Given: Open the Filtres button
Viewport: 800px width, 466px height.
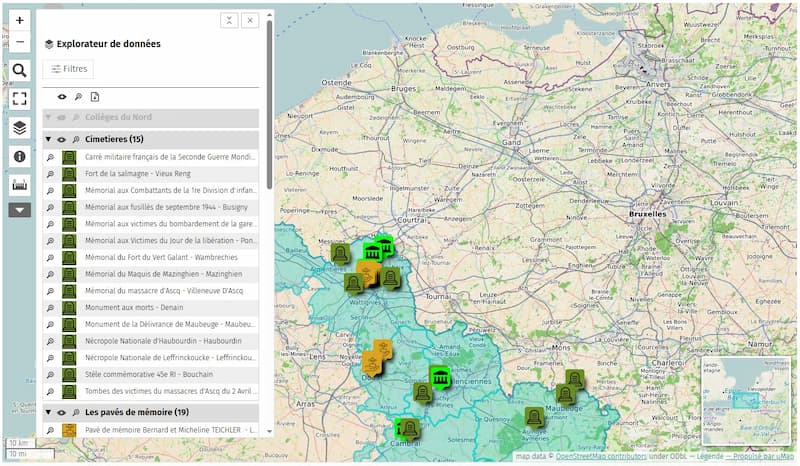Looking at the screenshot, I should (70, 69).
